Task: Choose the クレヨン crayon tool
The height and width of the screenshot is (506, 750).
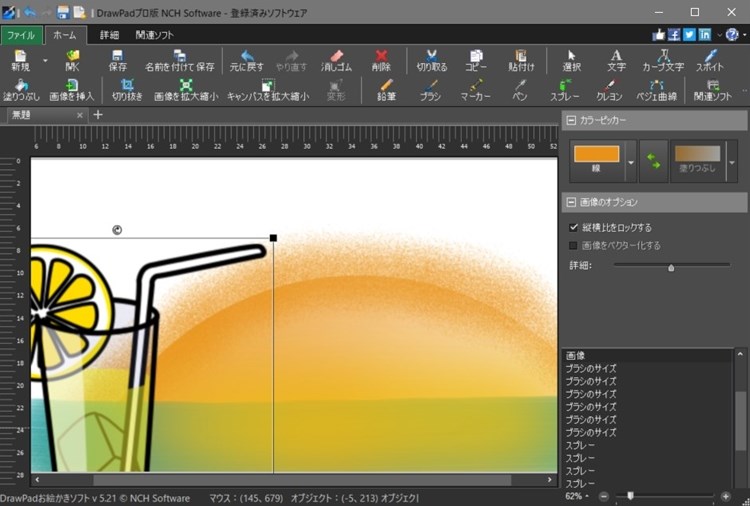Action: coord(609,90)
